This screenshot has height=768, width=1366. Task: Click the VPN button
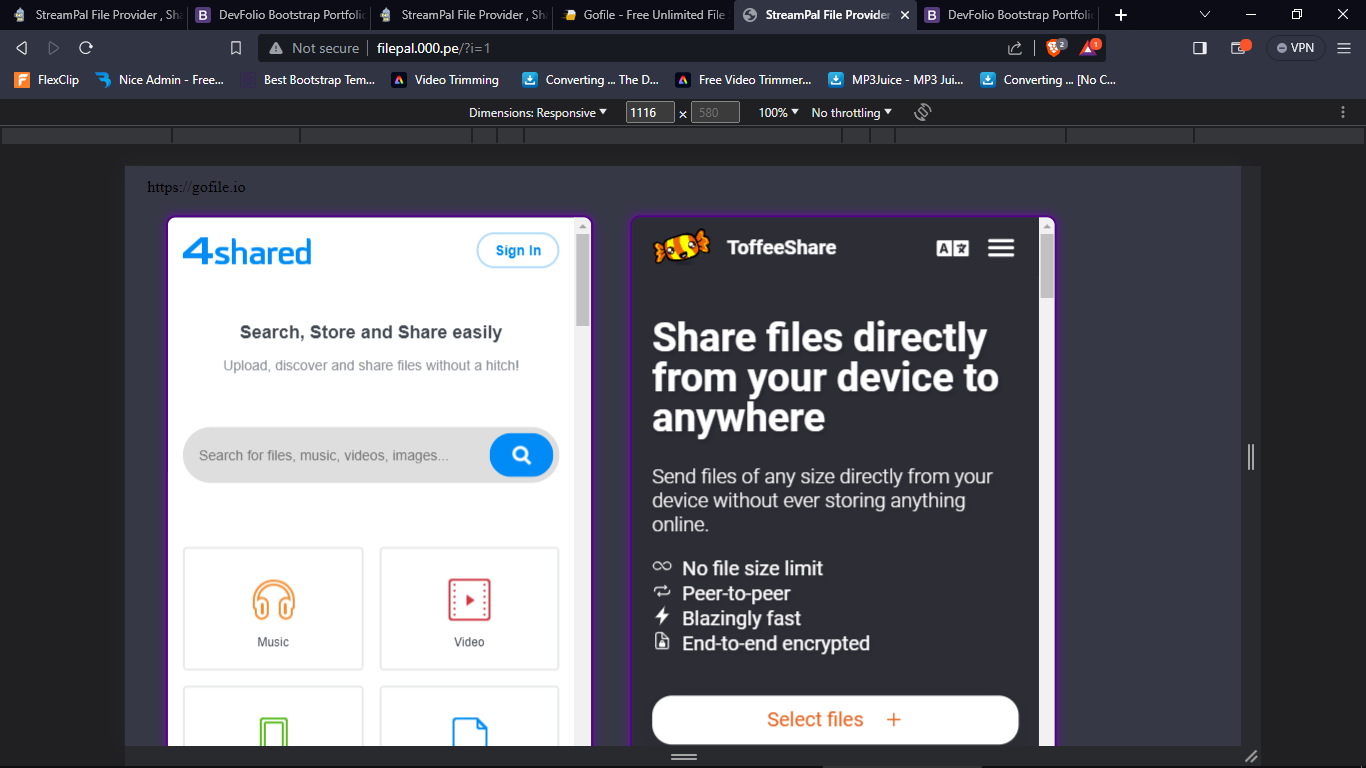(x=1296, y=48)
